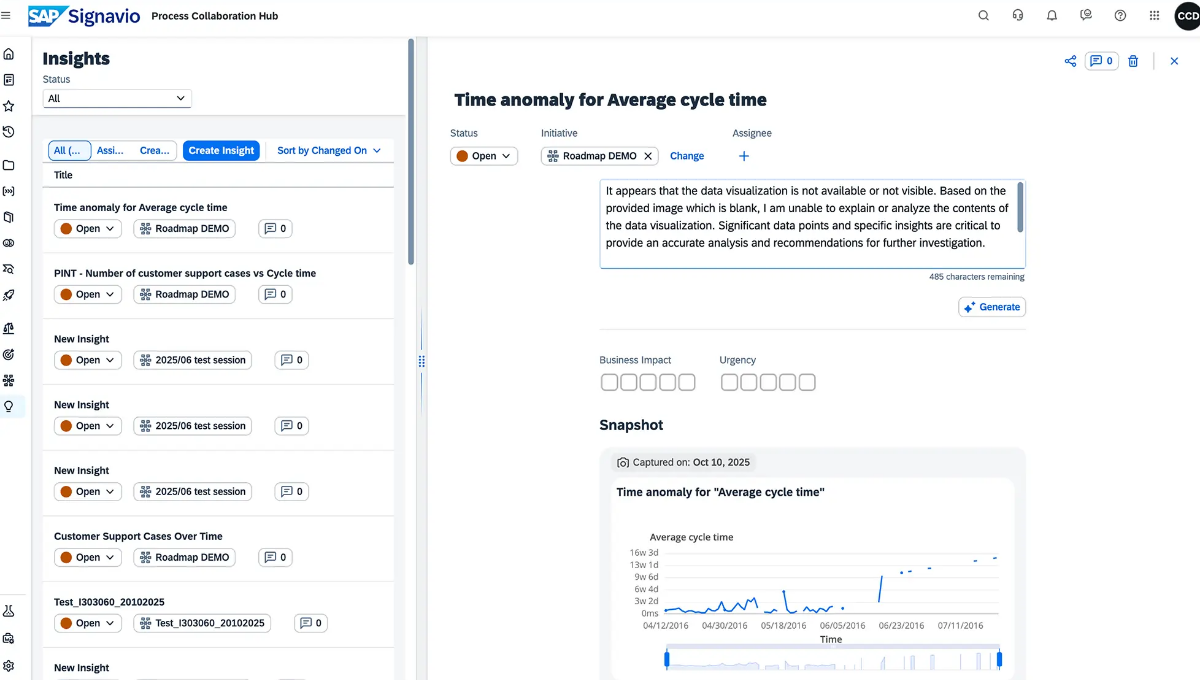Open the Status dropdown in detail panel
Viewport: 1200px width, 680px height.
click(x=484, y=156)
